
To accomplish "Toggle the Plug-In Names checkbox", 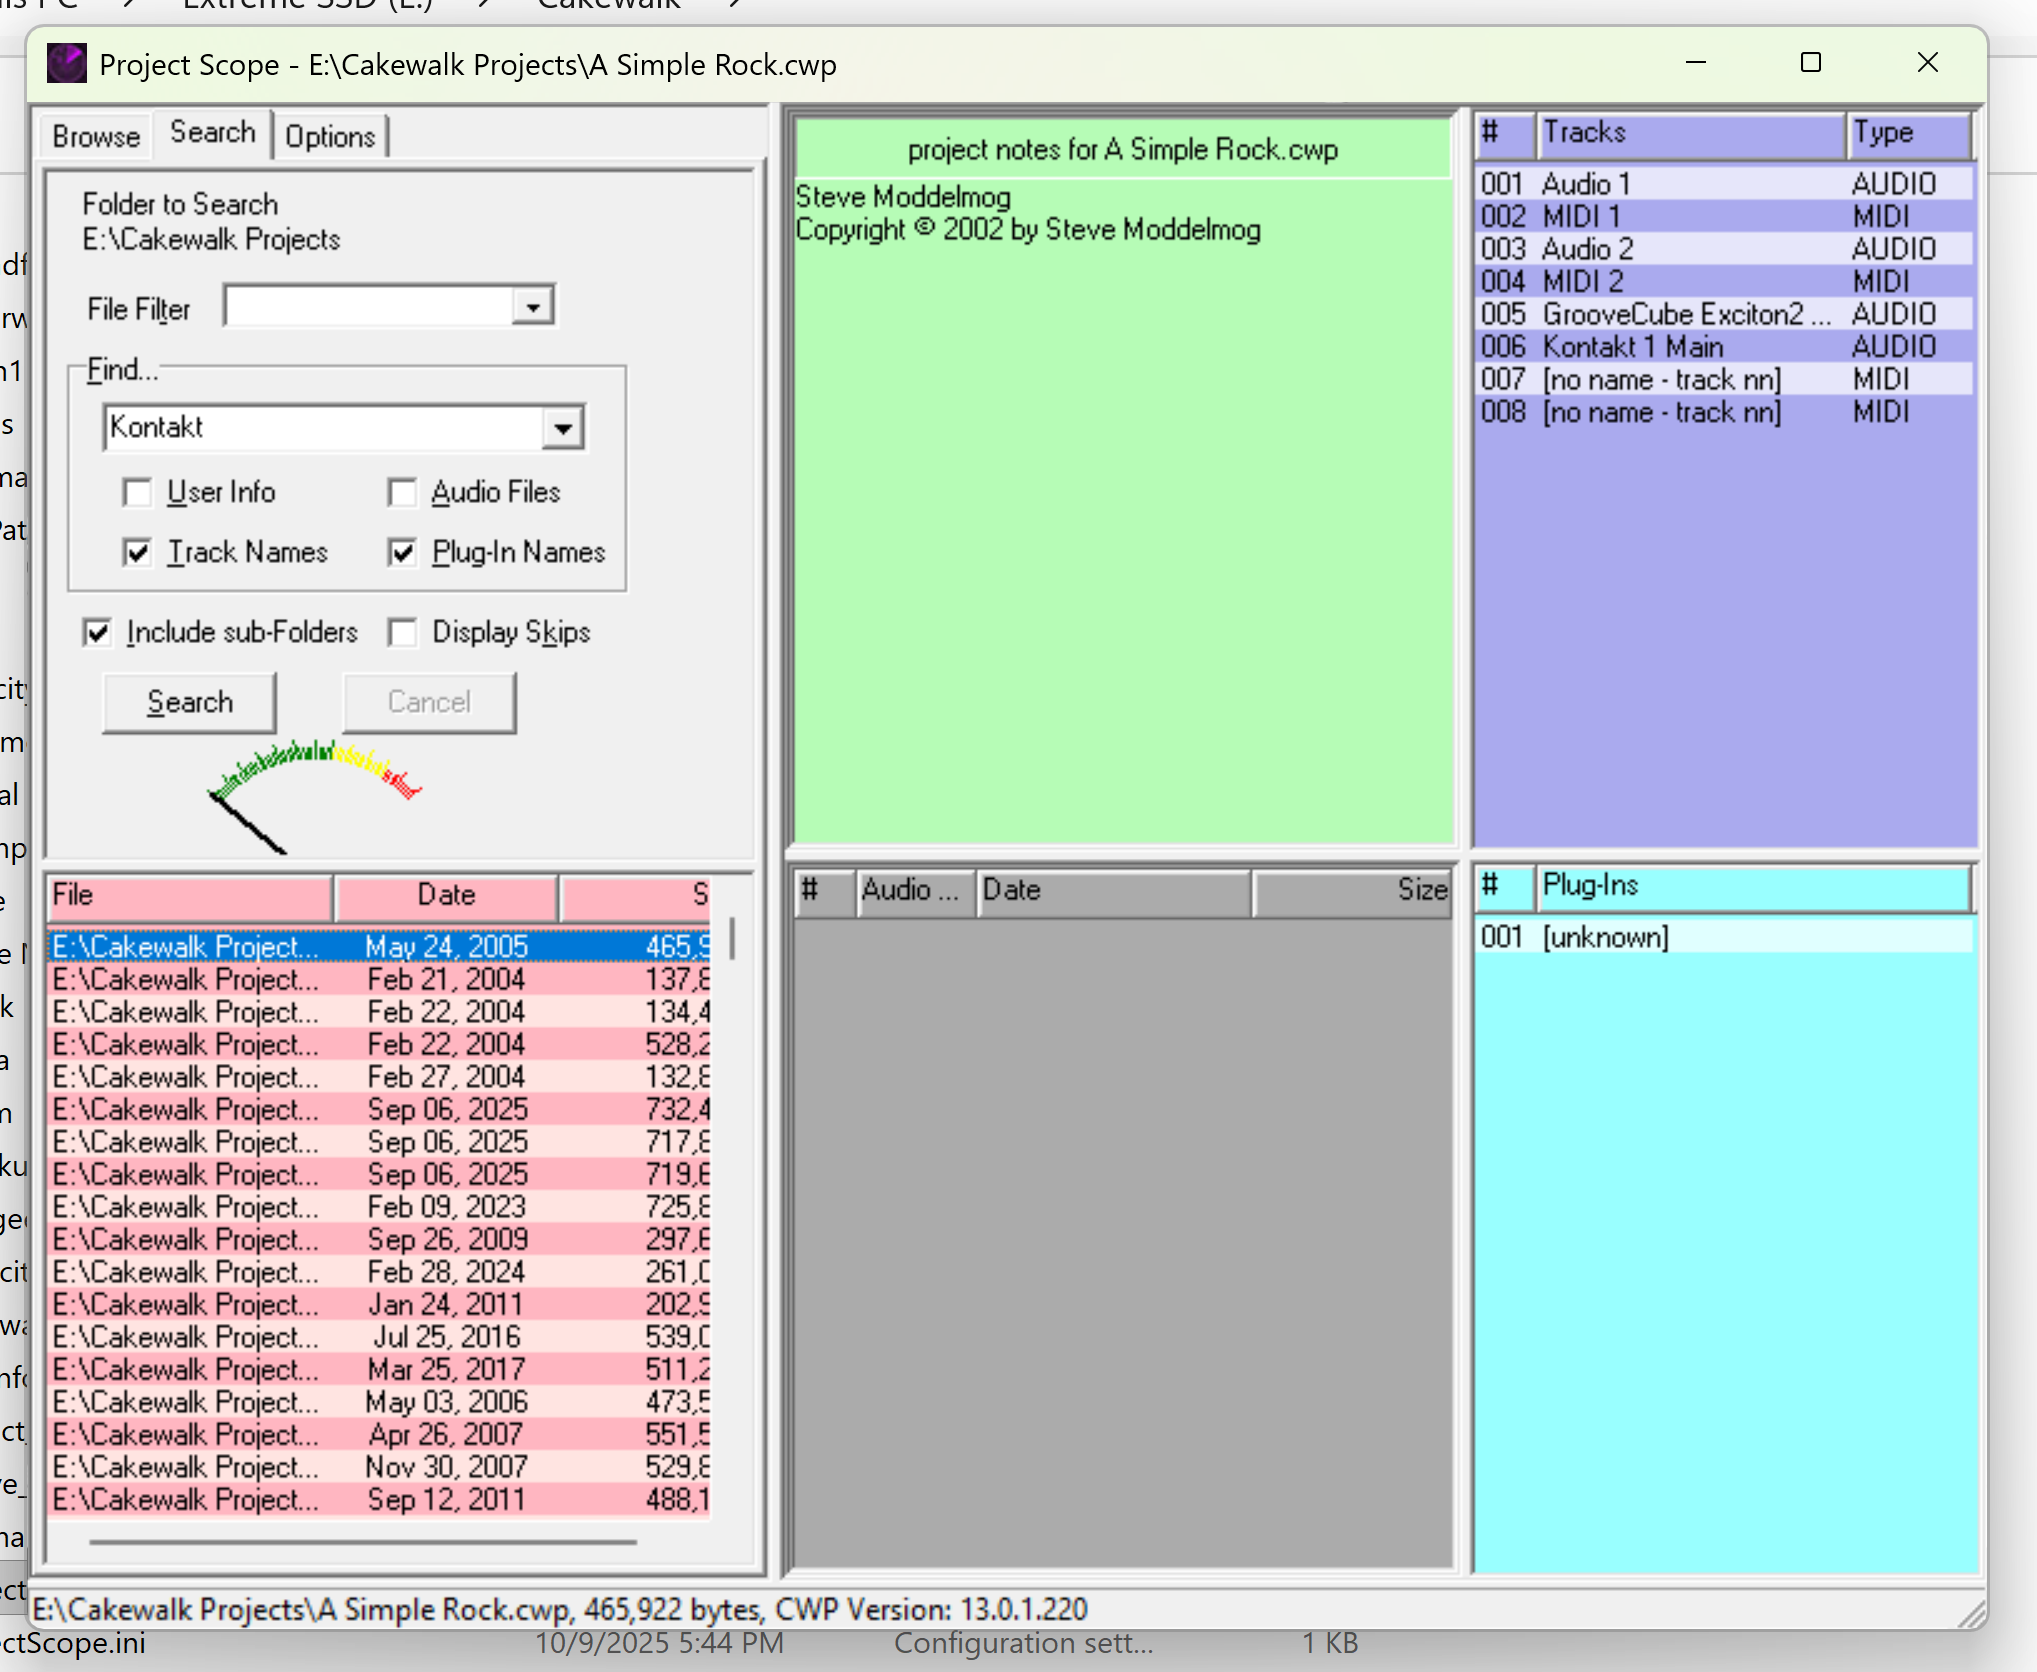I will [402, 553].
